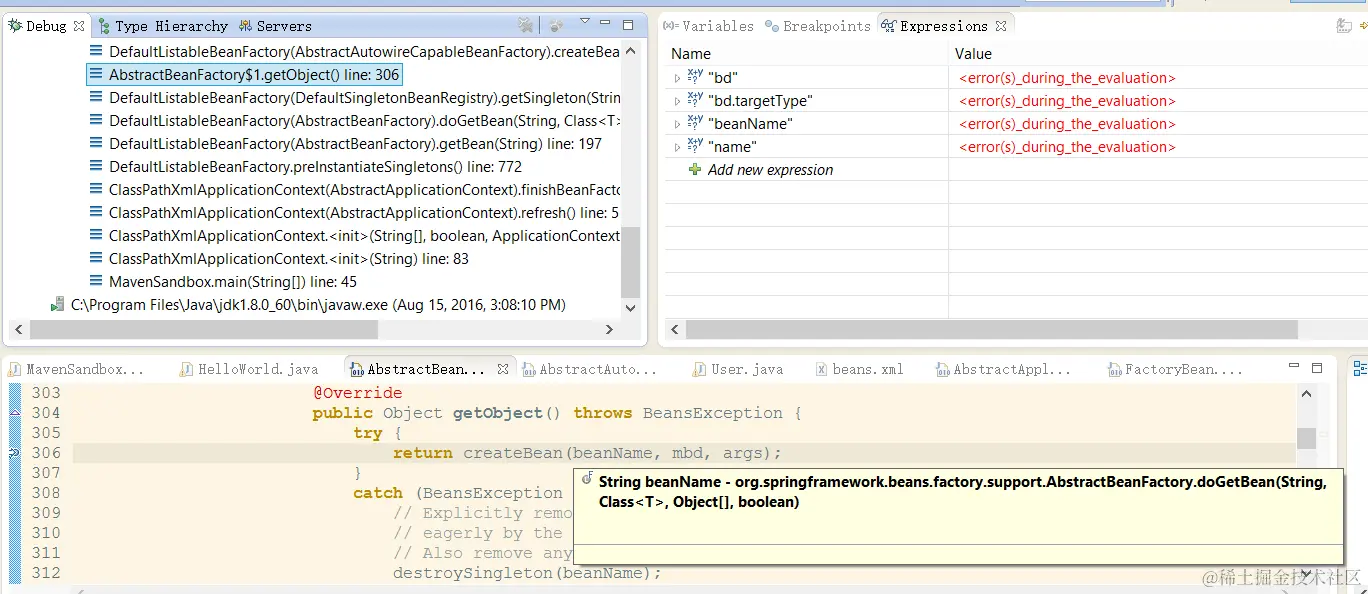
Task: Click the "beanName" expression watch icon
Action: 695,122
